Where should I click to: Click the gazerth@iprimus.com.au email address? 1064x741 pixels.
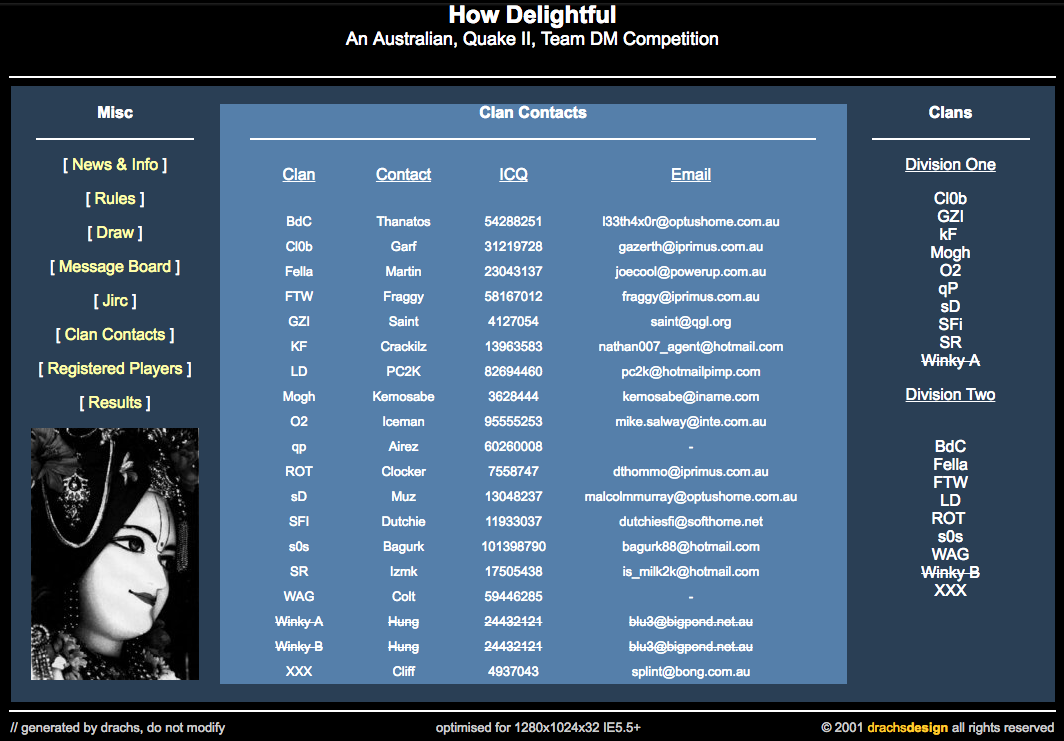point(690,247)
